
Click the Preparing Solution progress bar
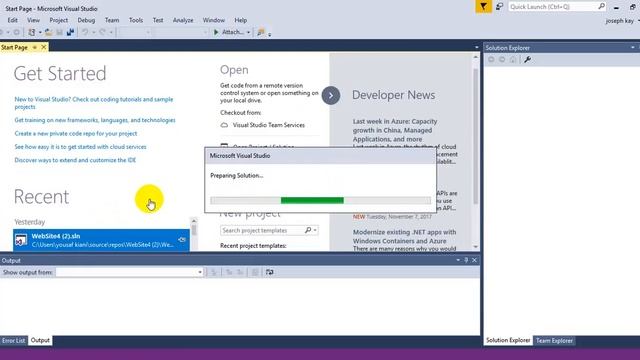[320, 200]
